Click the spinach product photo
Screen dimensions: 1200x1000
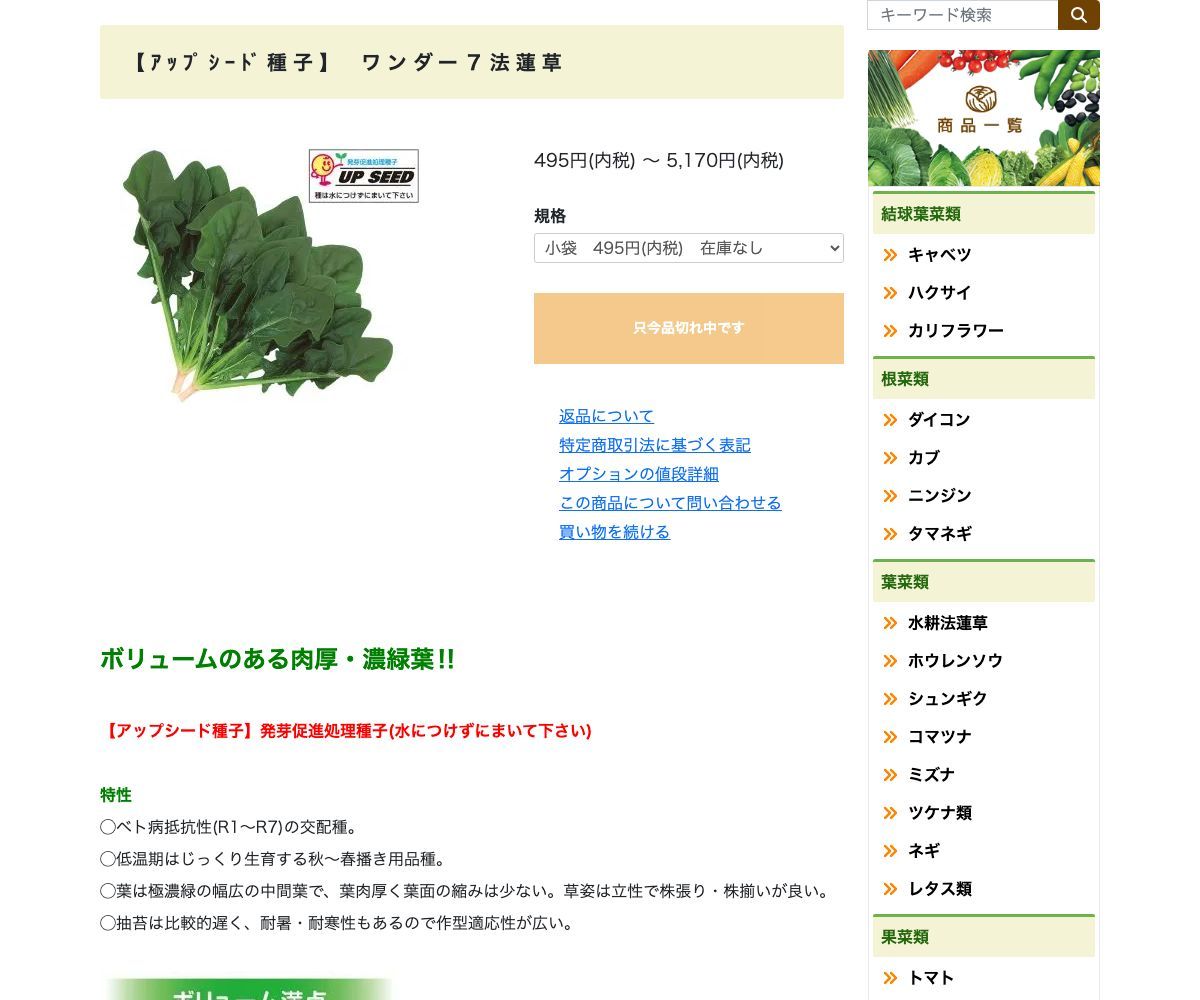click(255, 275)
